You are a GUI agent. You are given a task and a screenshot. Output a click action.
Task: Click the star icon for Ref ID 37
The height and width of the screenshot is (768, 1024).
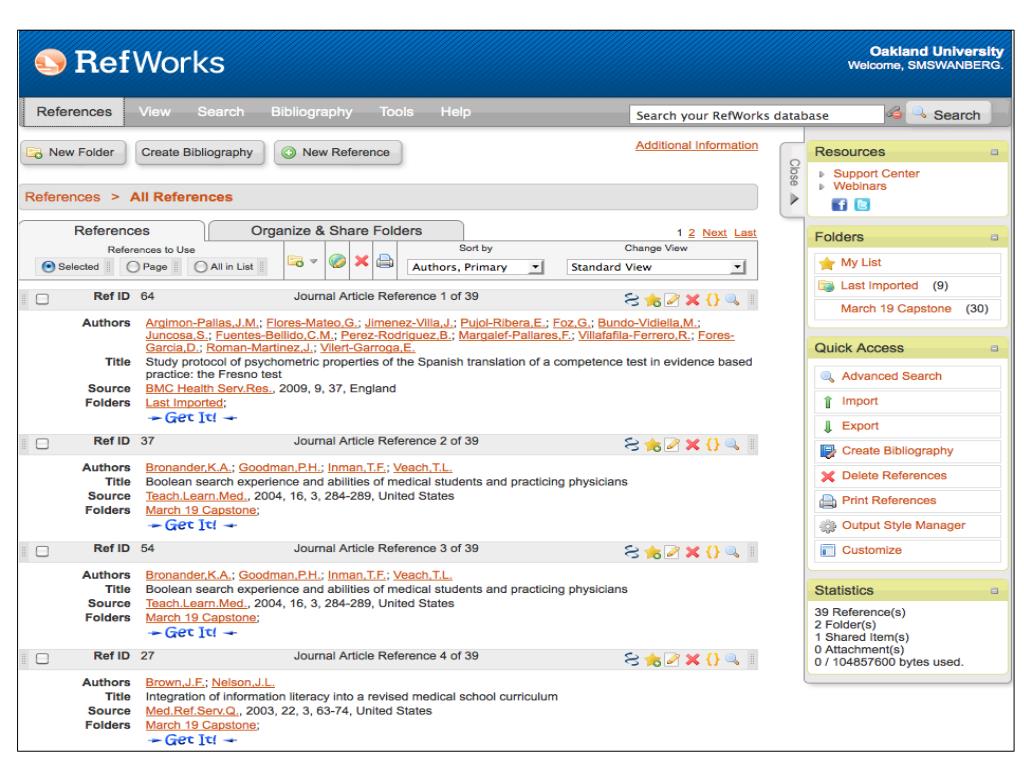(x=652, y=444)
